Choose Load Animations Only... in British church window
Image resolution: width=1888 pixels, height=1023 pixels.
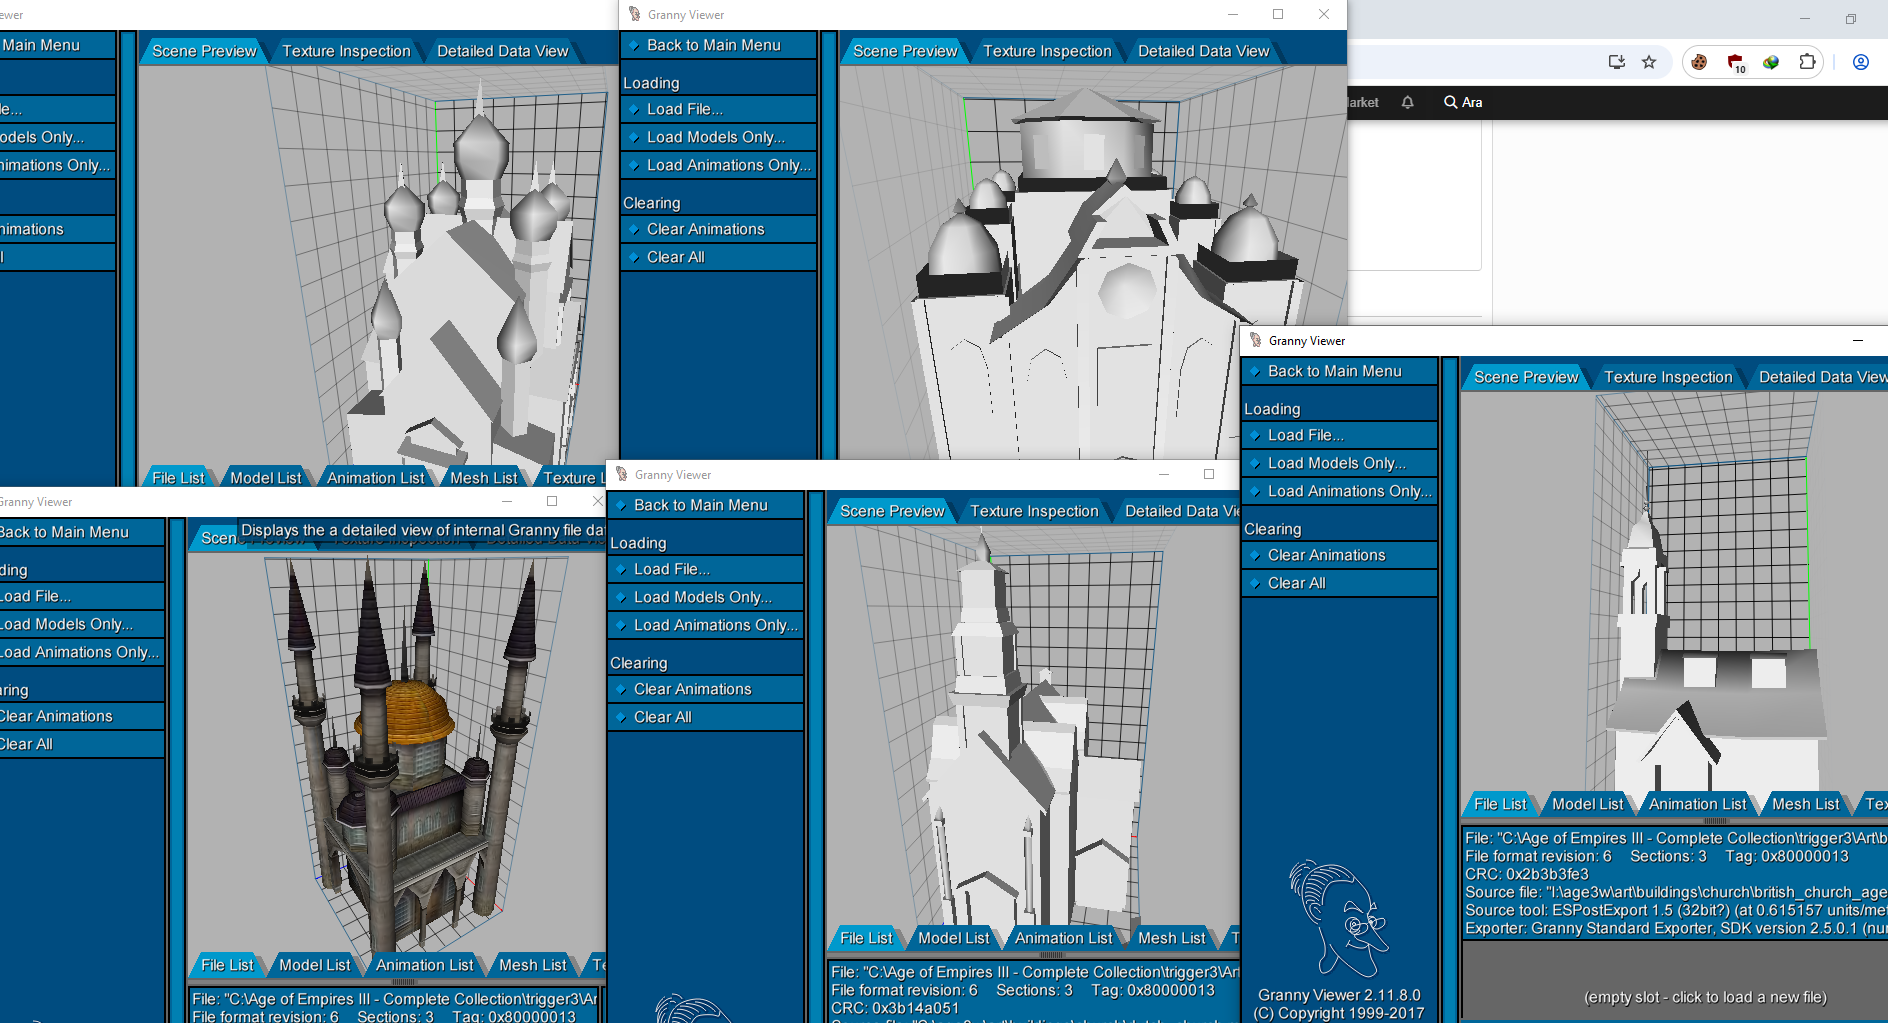(x=1339, y=491)
